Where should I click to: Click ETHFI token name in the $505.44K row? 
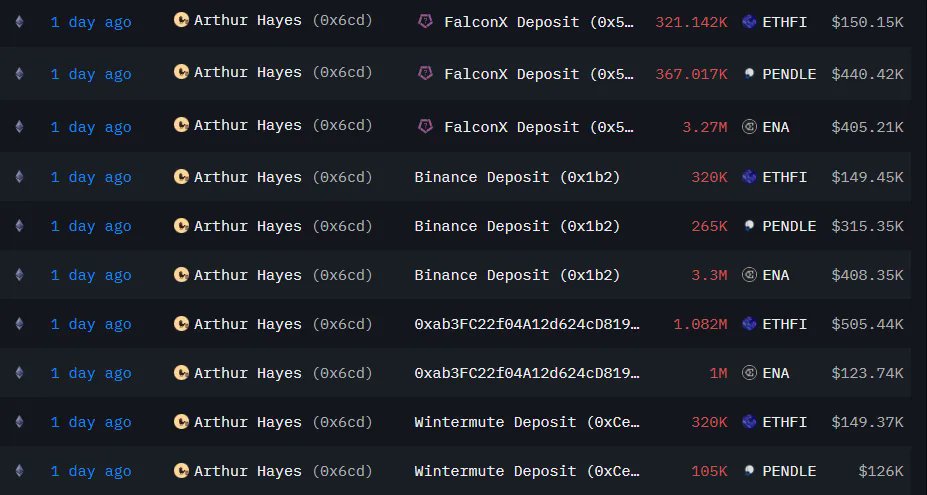785,324
